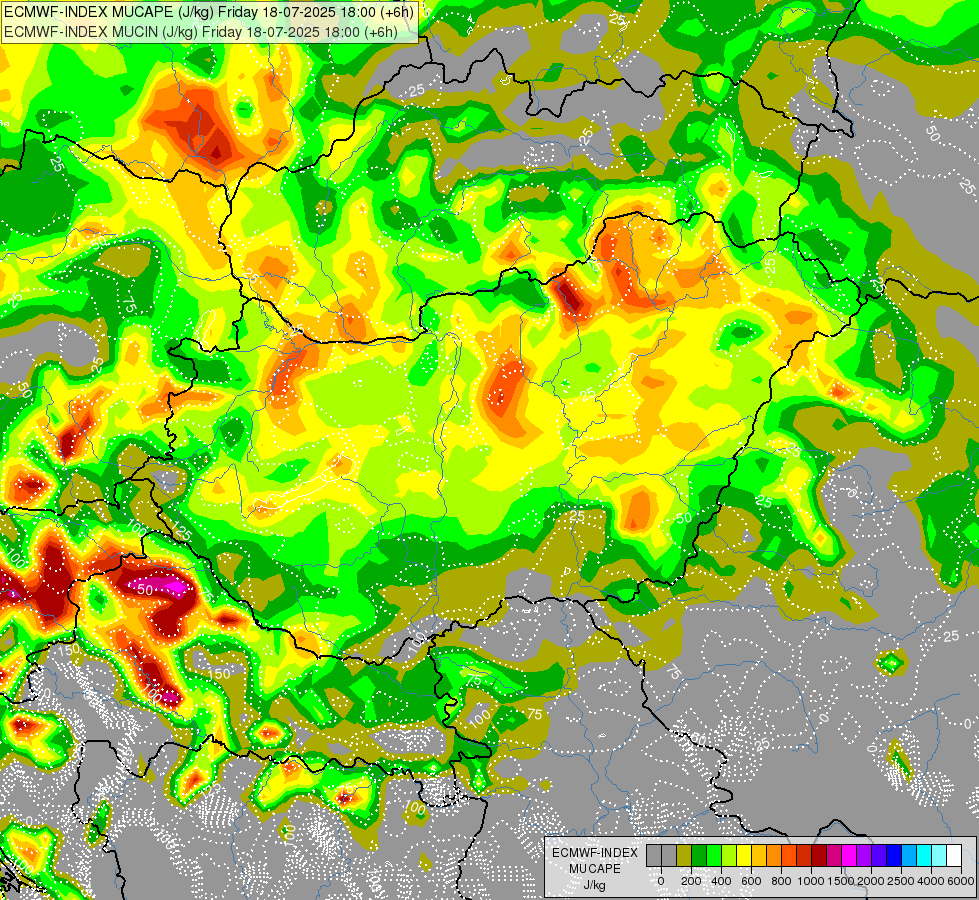Select the dark maroon legend swatch after 1000
979x900 pixels.
[819, 855]
